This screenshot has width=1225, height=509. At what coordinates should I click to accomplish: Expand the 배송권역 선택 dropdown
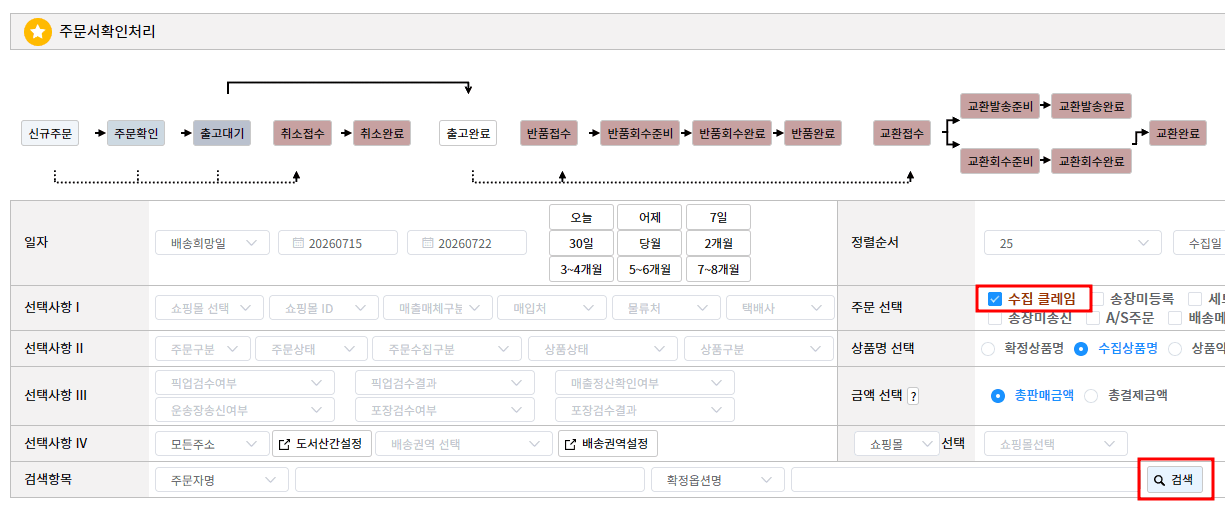(x=464, y=444)
